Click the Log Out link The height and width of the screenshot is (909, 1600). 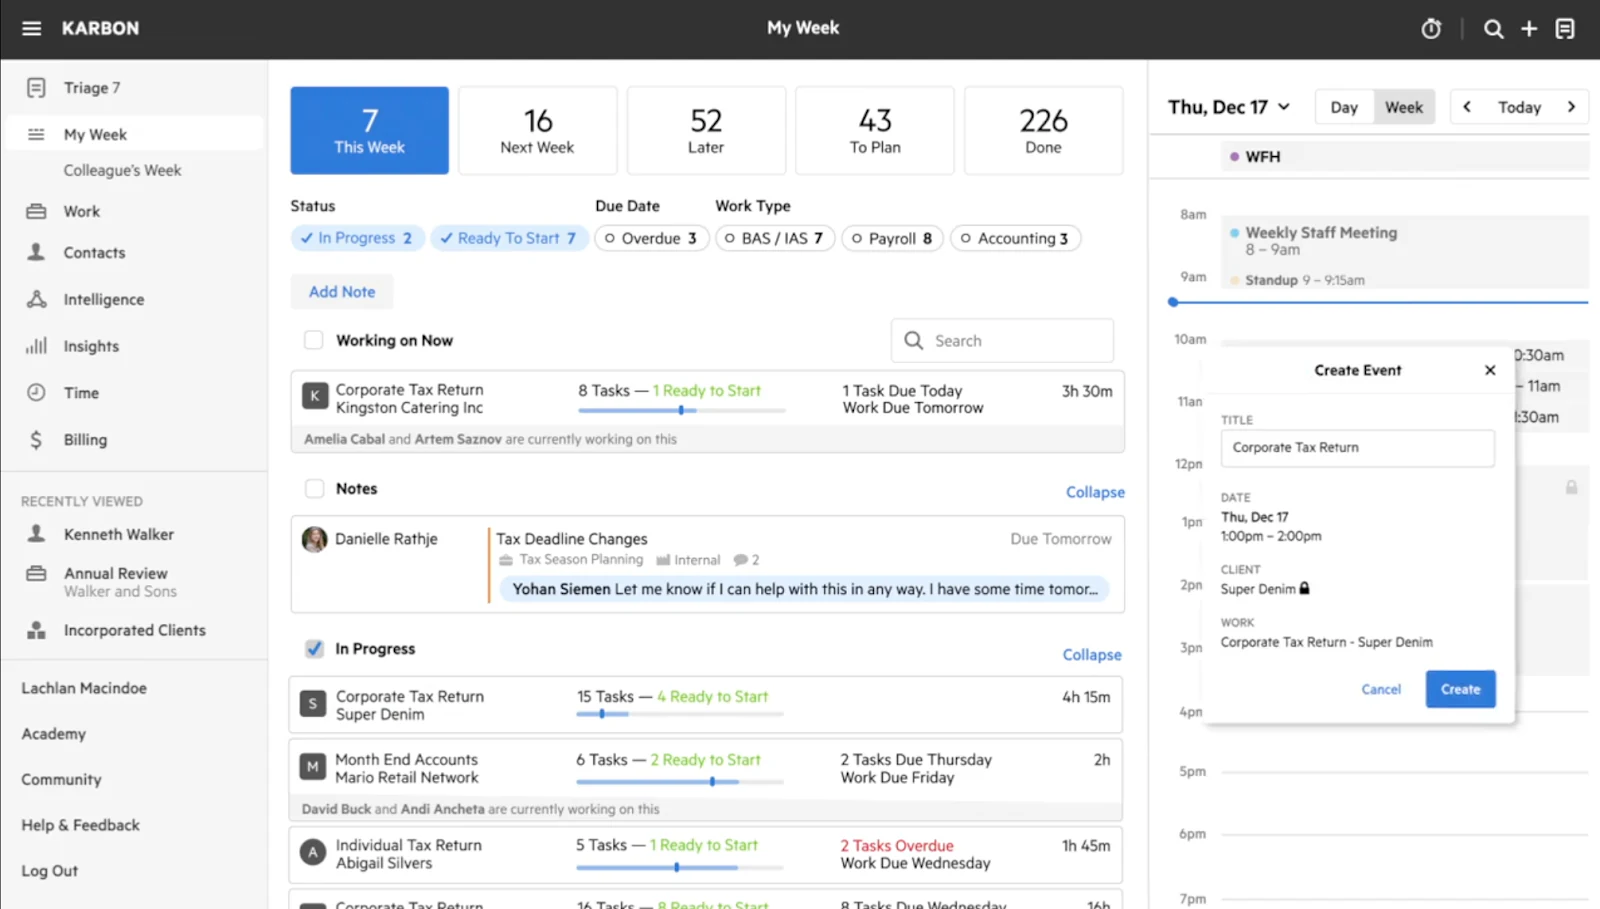pos(50,871)
